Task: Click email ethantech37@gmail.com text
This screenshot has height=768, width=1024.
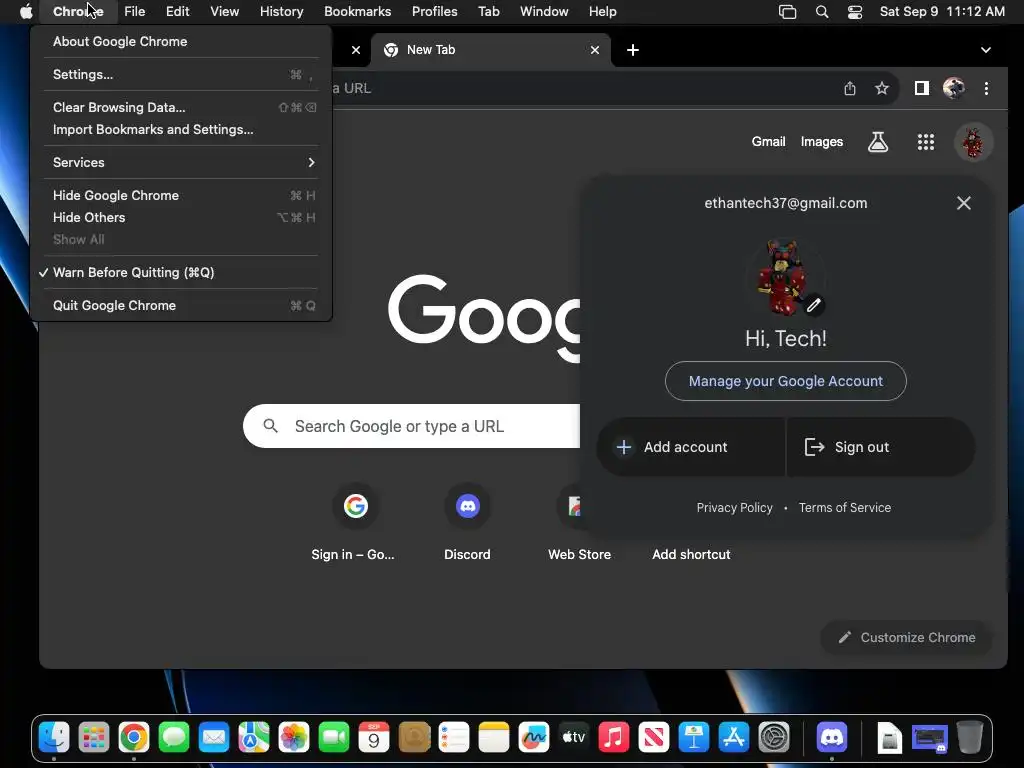Action: point(786,203)
